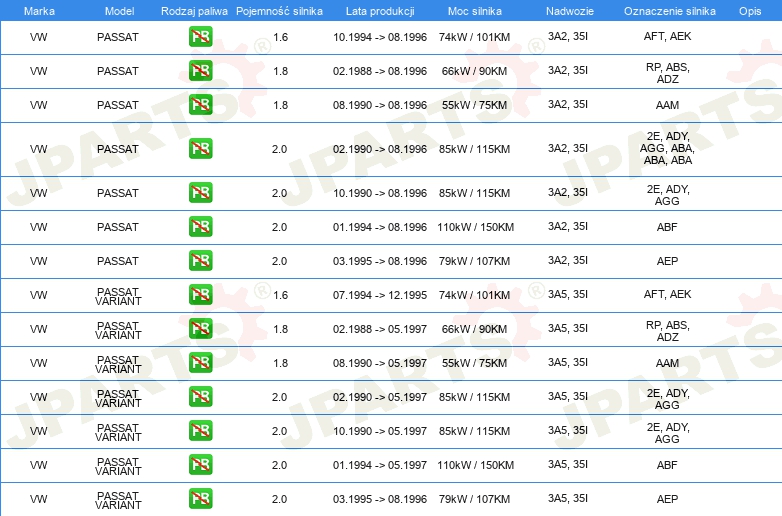Click date cell 02.1988 -> 05.1997
782x516 pixels.
pyautogui.click(x=380, y=329)
